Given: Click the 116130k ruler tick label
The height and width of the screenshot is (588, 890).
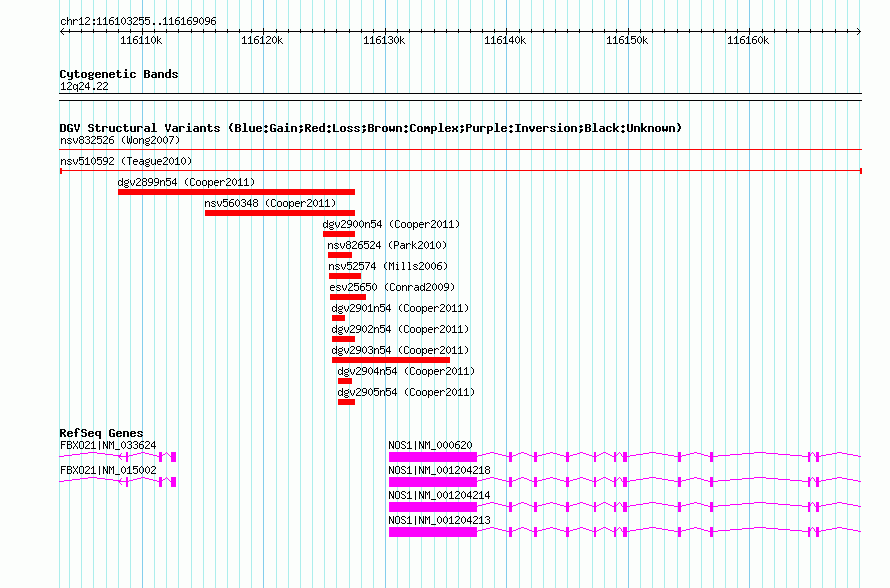Looking at the screenshot, I should (x=384, y=40).
